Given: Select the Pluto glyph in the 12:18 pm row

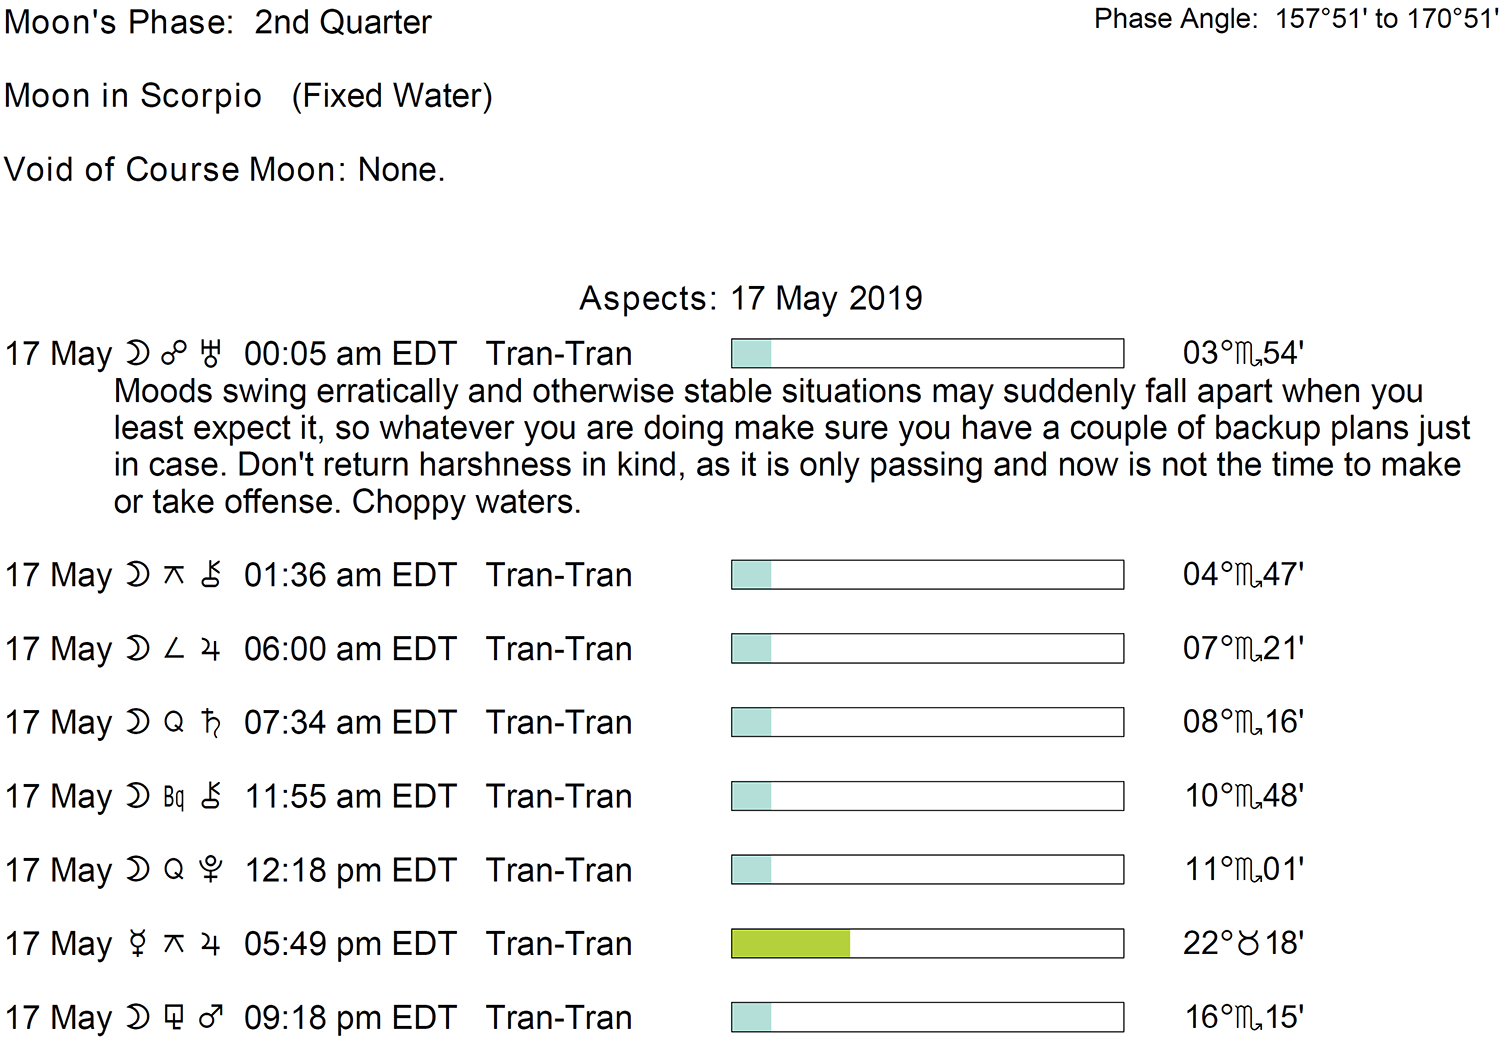Looking at the screenshot, I should [x=210, y=870].
